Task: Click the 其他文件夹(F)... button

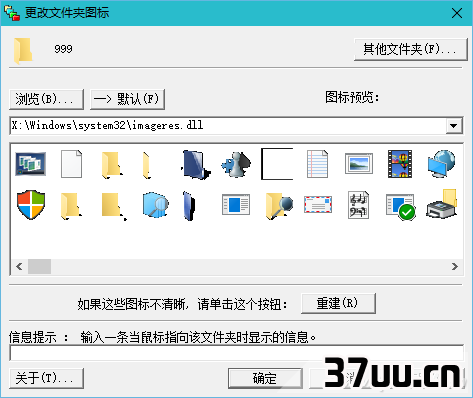Action: click(x=410, y=49)
